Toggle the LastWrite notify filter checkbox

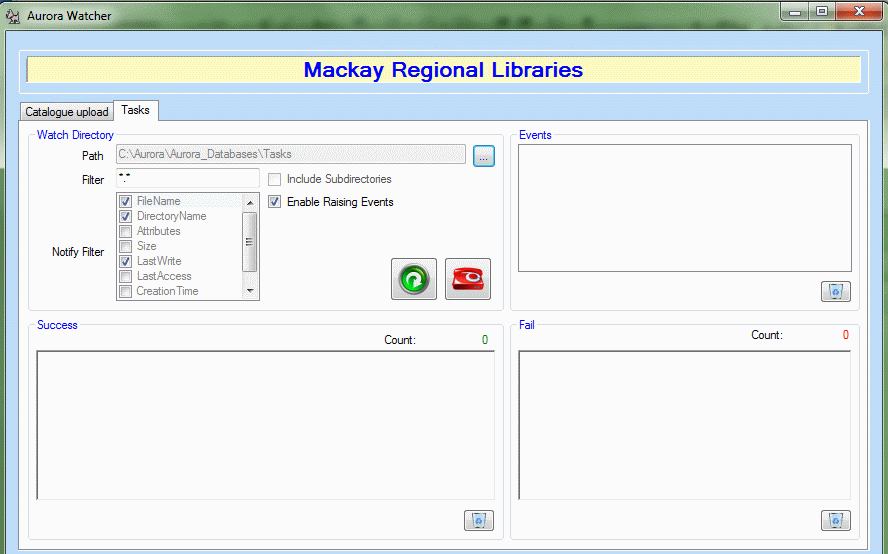126,261
